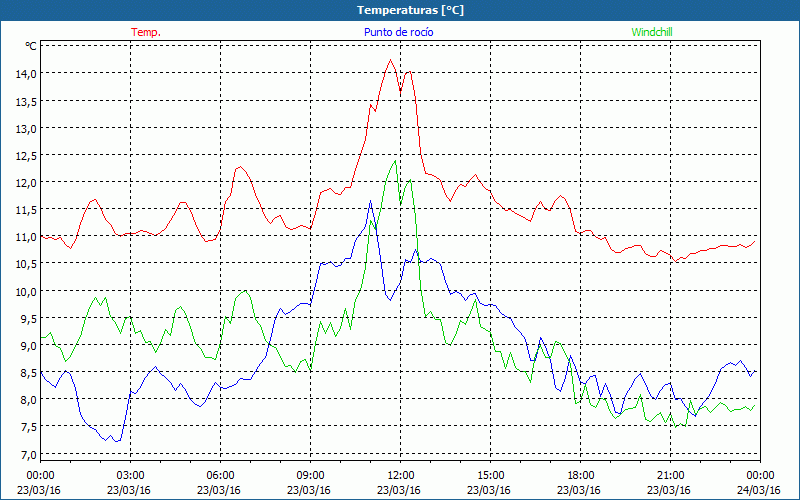
Task: Click the °C unit label on the axis
Action: pos(31,46)
